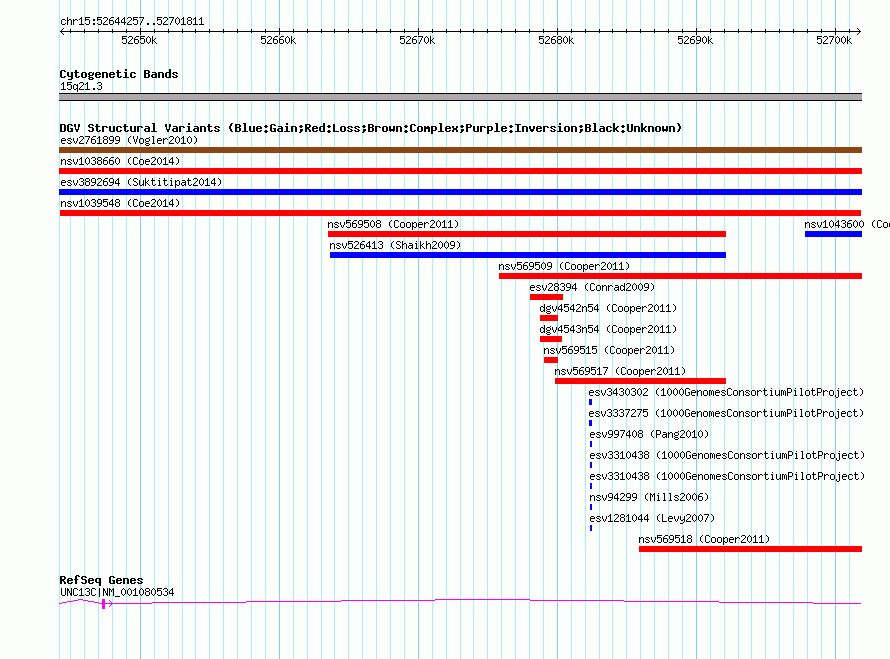Click the chr15:52644257..52701811 coordinate text
The width and height of the screenshot is (890, 659).
[132, 21]
